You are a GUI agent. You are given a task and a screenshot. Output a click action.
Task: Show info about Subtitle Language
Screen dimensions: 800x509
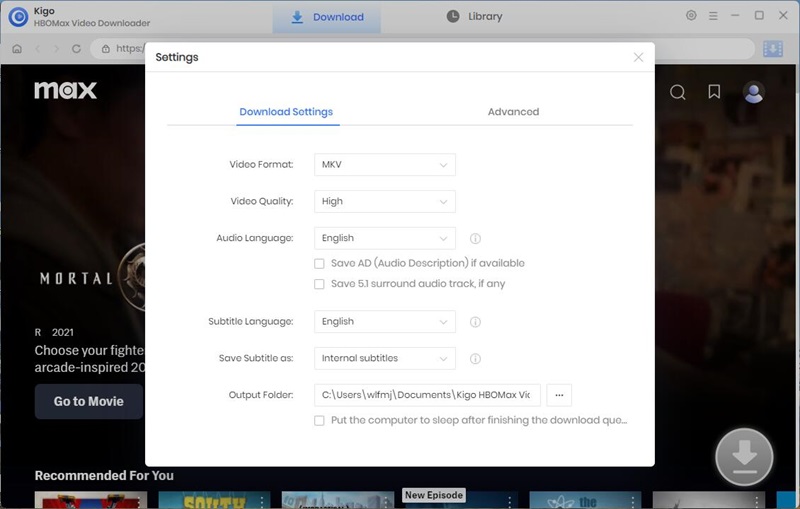tap(475, 322)
